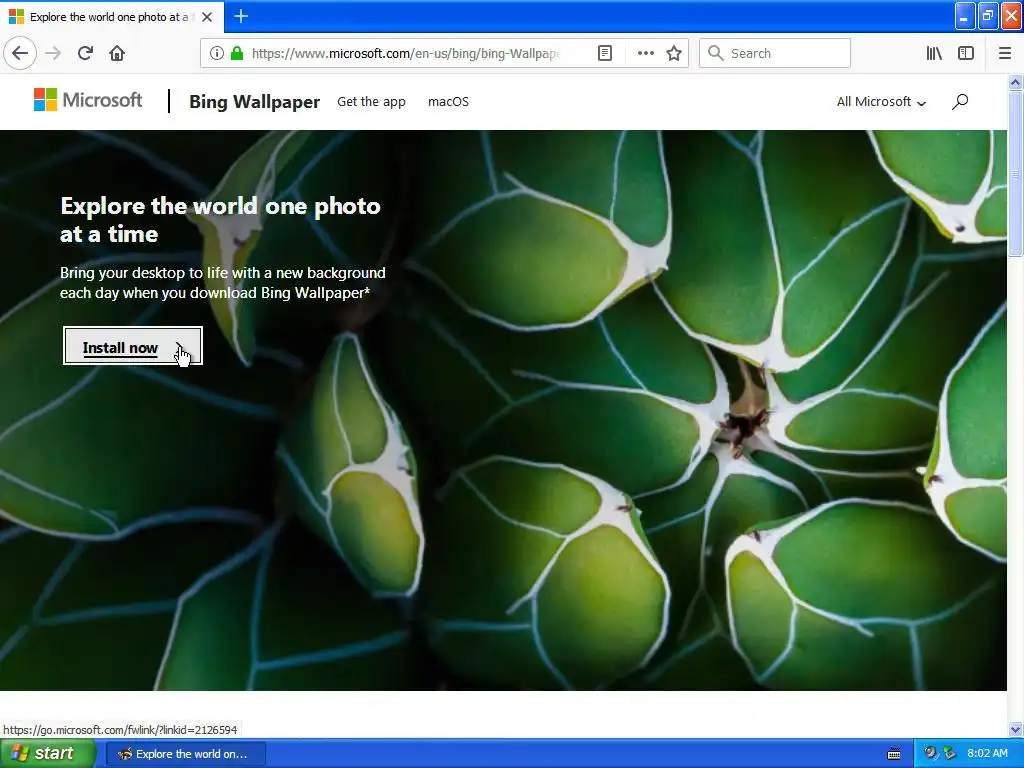Open a new tab with plus button
The height and width of the screenshot is (768, 1024).
(241, 16)
